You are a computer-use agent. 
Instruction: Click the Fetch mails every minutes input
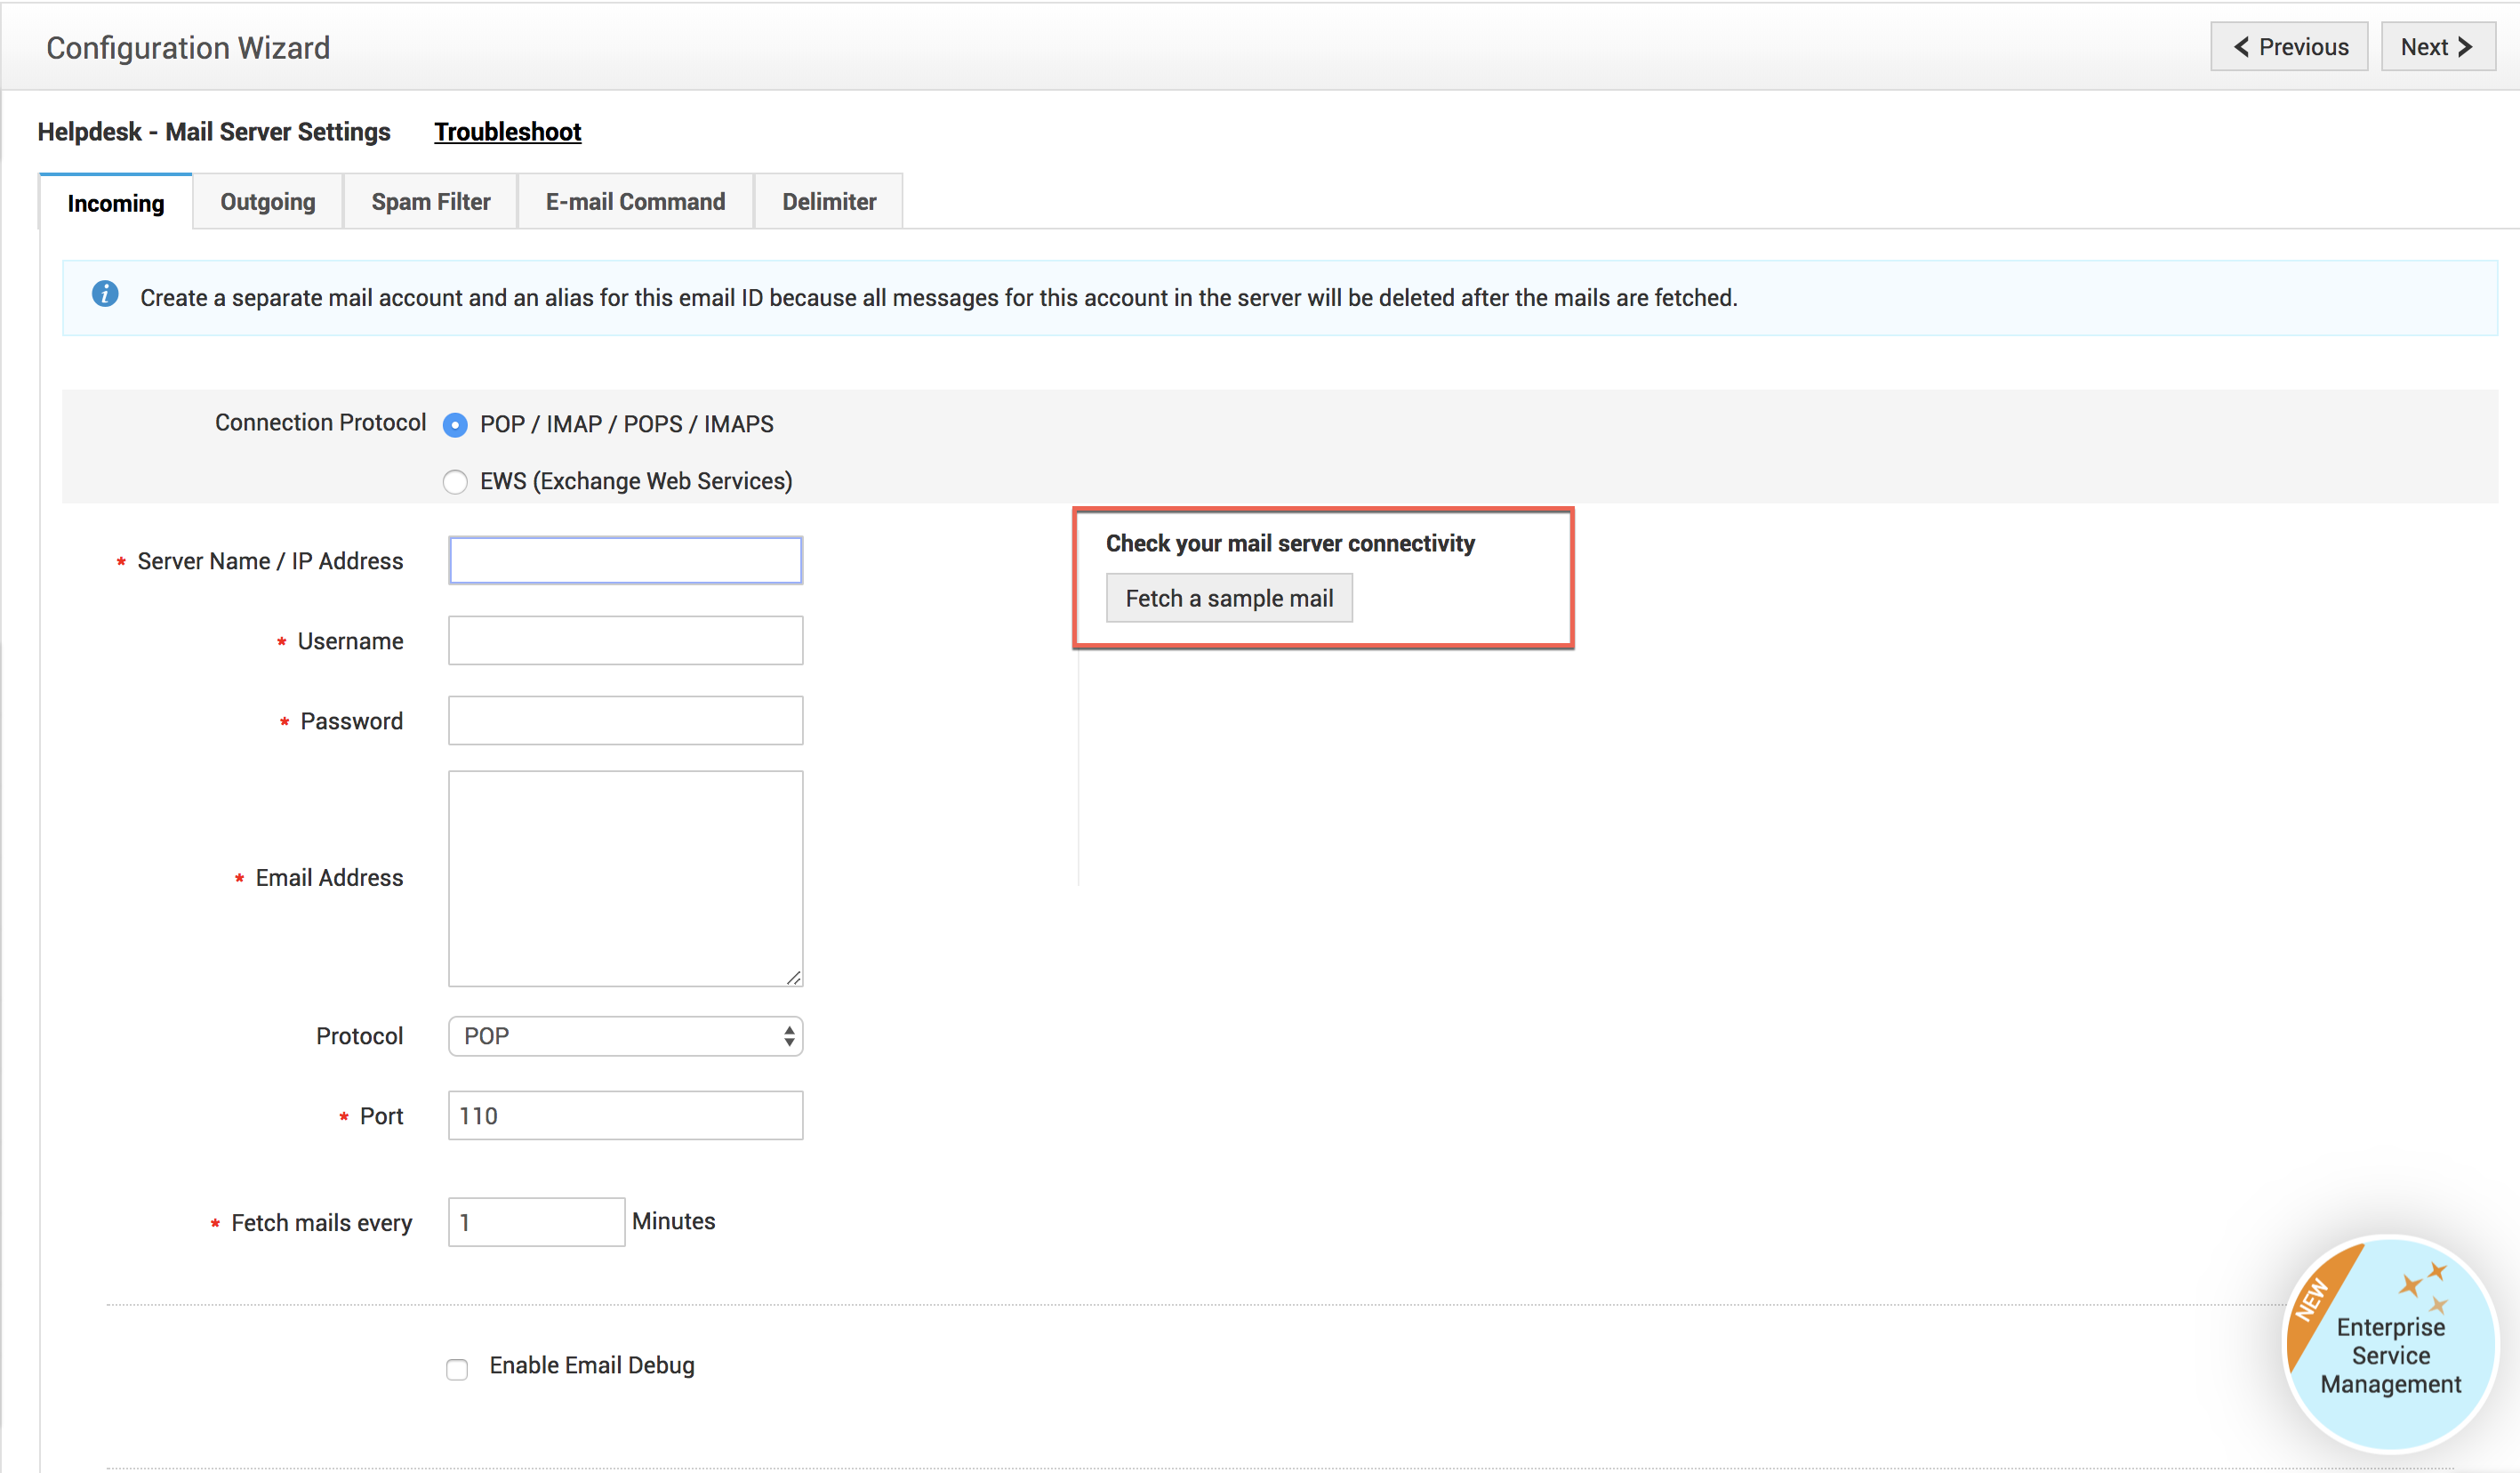tap(534, 1220)
